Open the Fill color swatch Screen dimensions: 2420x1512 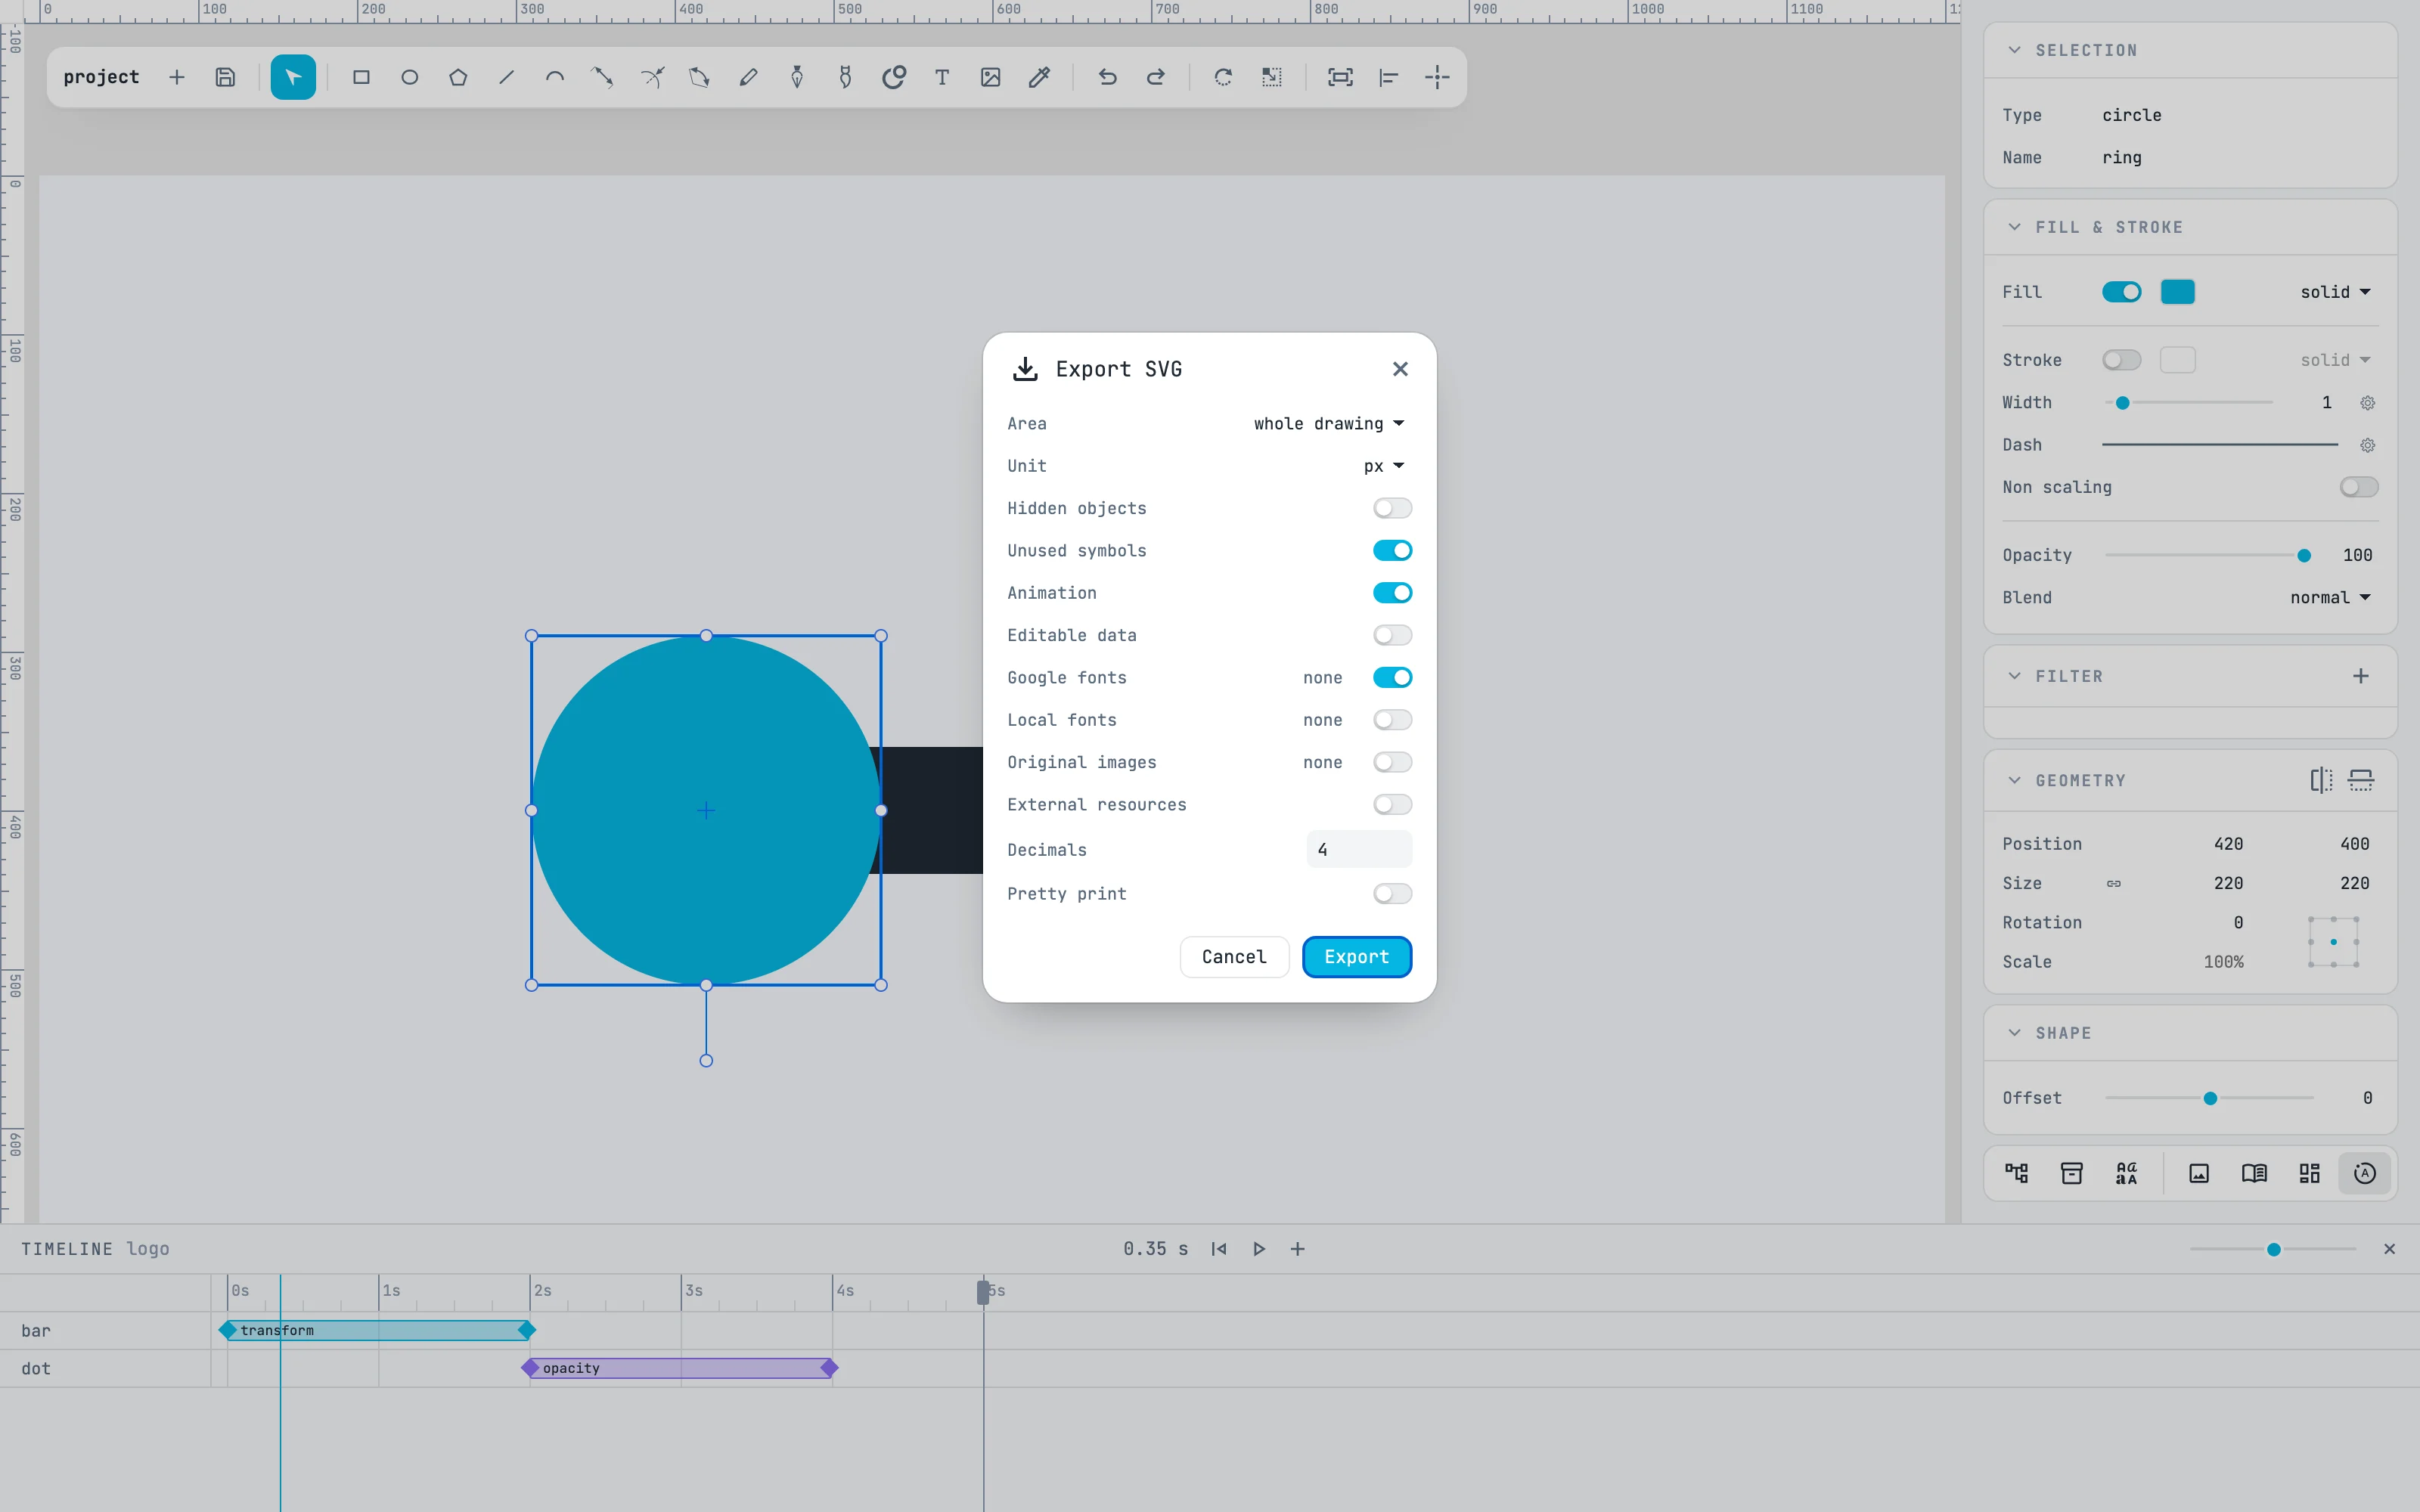(x=2177, y=292)
